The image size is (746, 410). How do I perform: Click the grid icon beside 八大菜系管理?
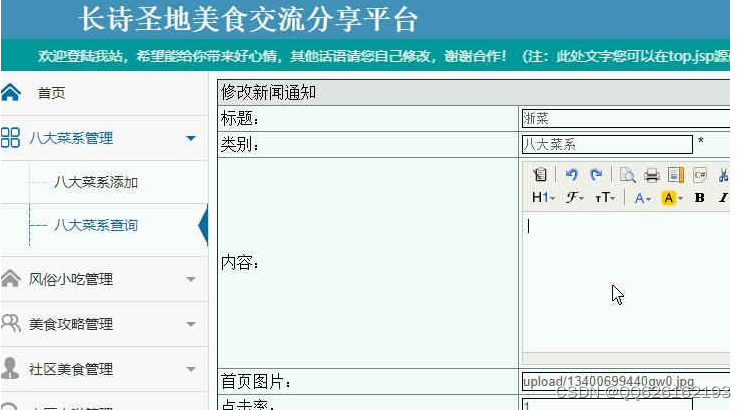click(x=10, y=138)
